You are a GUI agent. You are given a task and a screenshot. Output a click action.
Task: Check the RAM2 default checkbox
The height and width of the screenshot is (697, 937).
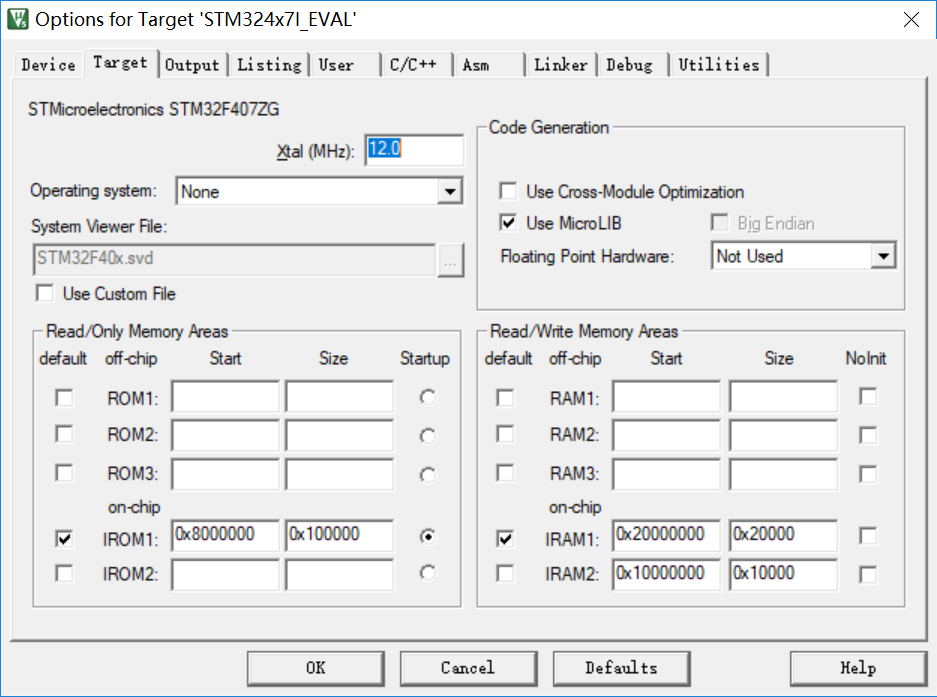click(506, 434)
